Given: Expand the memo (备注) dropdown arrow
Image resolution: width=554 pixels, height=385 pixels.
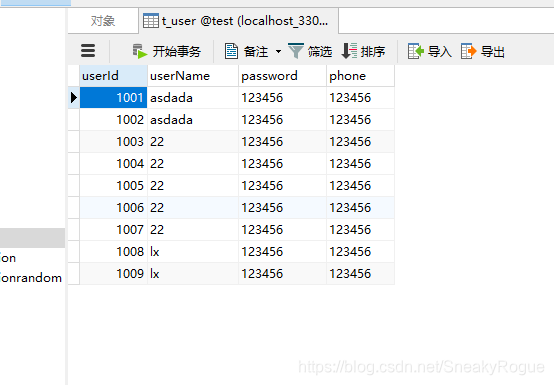Looking at the screenshot, I should pyautogui.click(x=278, y=52).
